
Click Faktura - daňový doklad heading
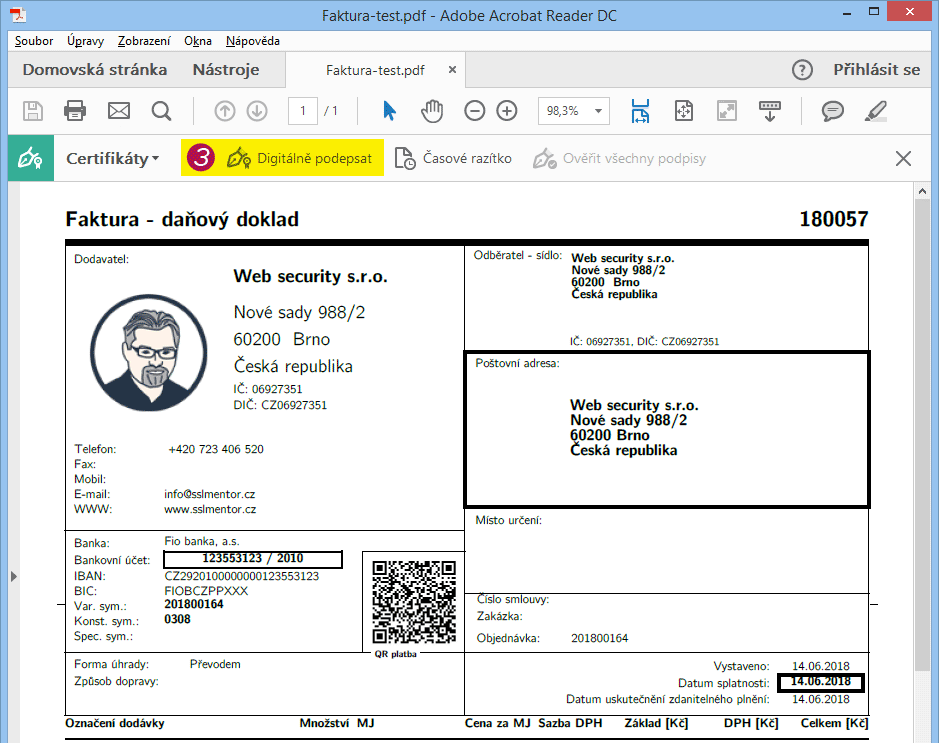[182, 219]
